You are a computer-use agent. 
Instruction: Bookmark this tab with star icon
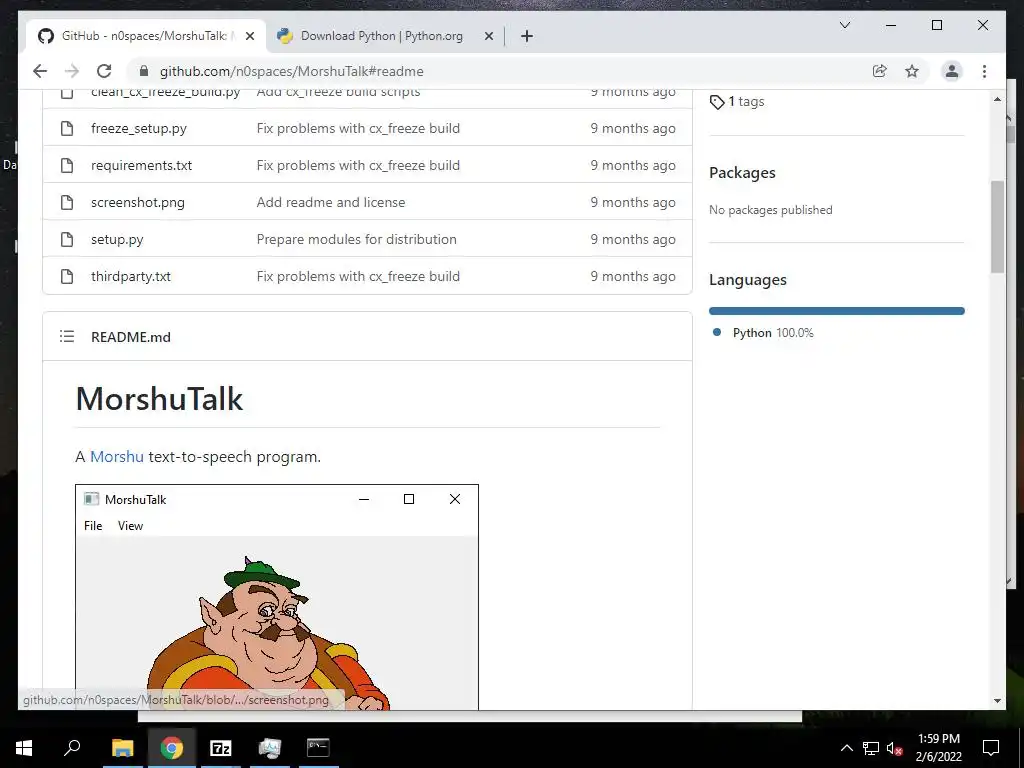click(x=912, y=71)
